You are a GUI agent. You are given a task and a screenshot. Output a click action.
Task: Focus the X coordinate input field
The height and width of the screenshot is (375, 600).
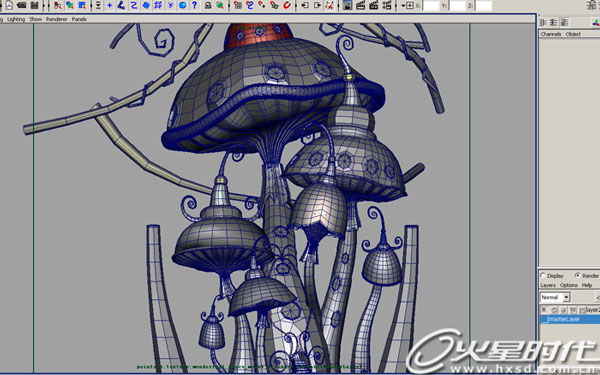coord(431,5)
